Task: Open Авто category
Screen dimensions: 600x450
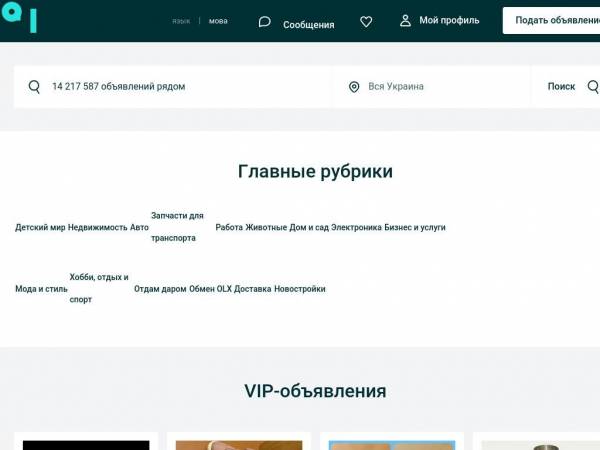Action: point(139,227)
